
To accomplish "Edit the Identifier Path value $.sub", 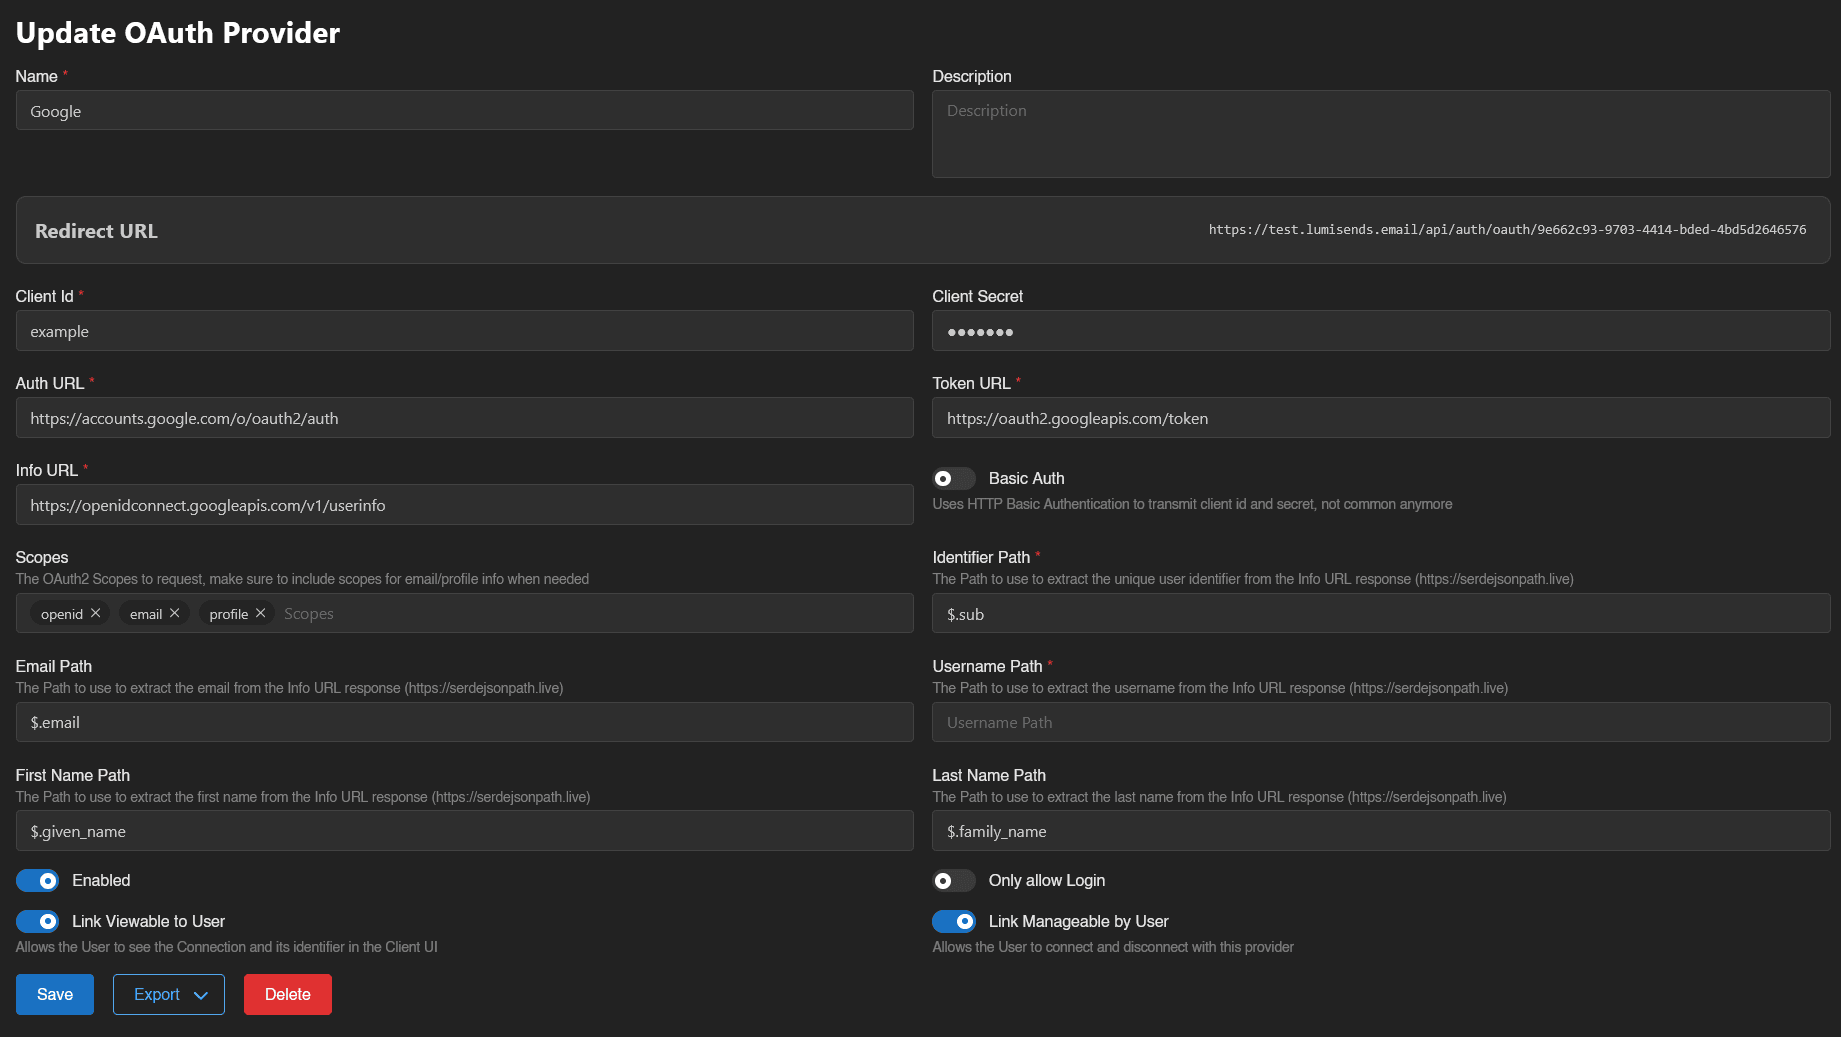I will click(x=1380, y=613).
